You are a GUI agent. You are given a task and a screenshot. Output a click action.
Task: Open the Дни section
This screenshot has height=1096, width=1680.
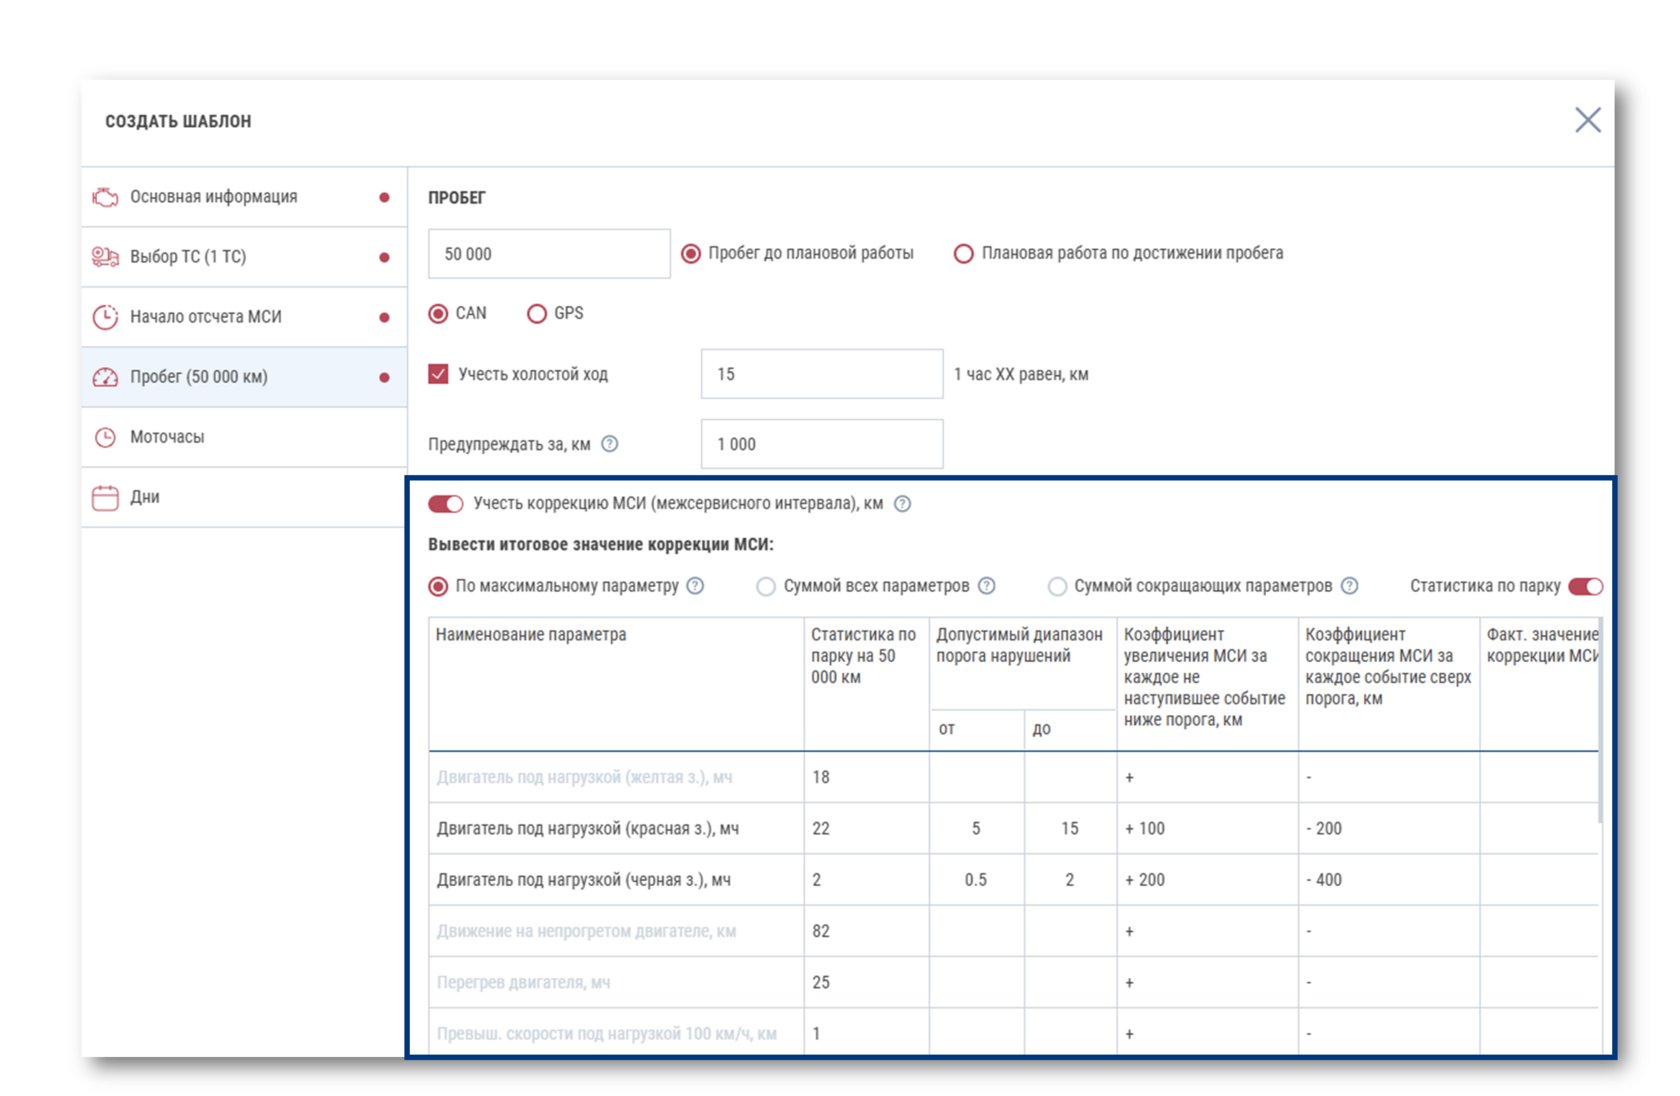click(x=244, y=497)
